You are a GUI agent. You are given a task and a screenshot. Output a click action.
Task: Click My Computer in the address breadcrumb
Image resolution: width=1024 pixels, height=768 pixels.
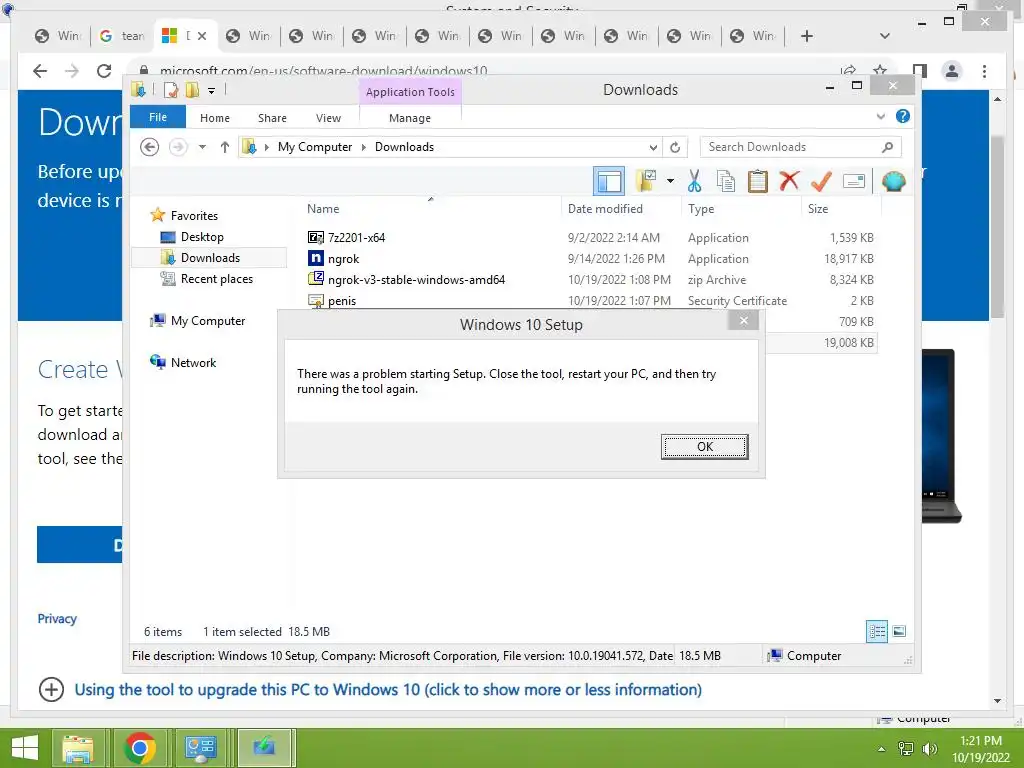pyautogui.click(x=315, y=147)
